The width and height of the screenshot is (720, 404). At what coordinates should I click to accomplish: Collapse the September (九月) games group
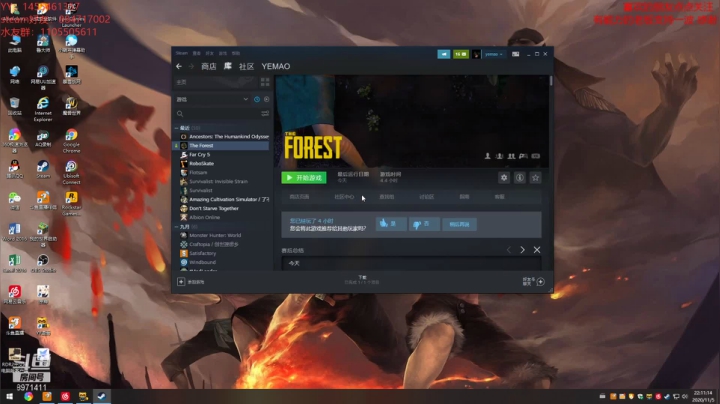[177, 227]
